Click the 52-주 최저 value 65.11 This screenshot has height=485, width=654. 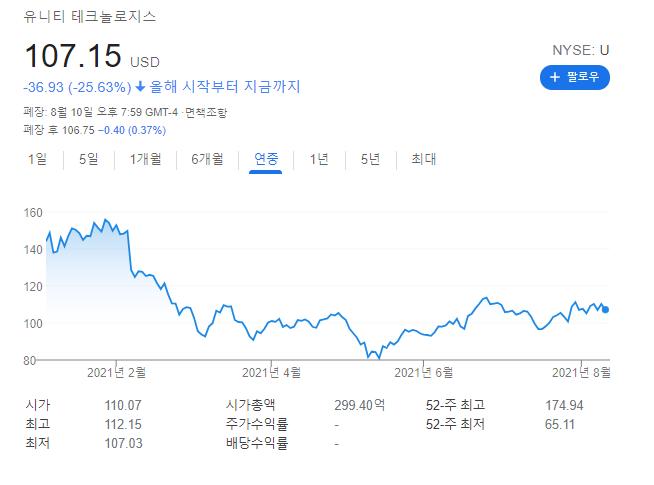pos(560,425)
